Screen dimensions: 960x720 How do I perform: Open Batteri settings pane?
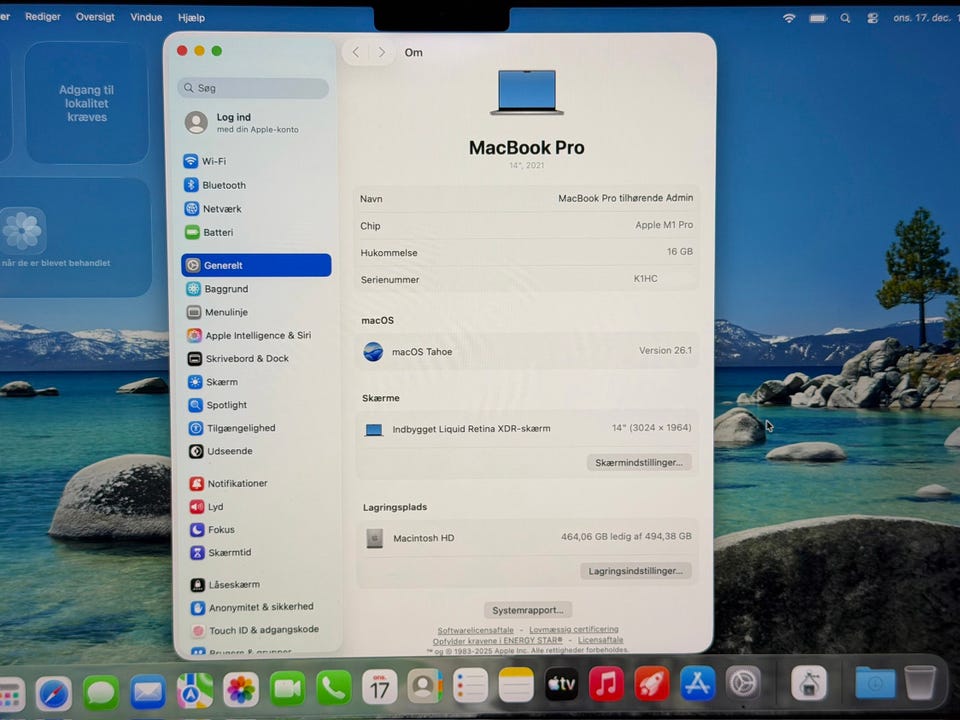point(217,232)
